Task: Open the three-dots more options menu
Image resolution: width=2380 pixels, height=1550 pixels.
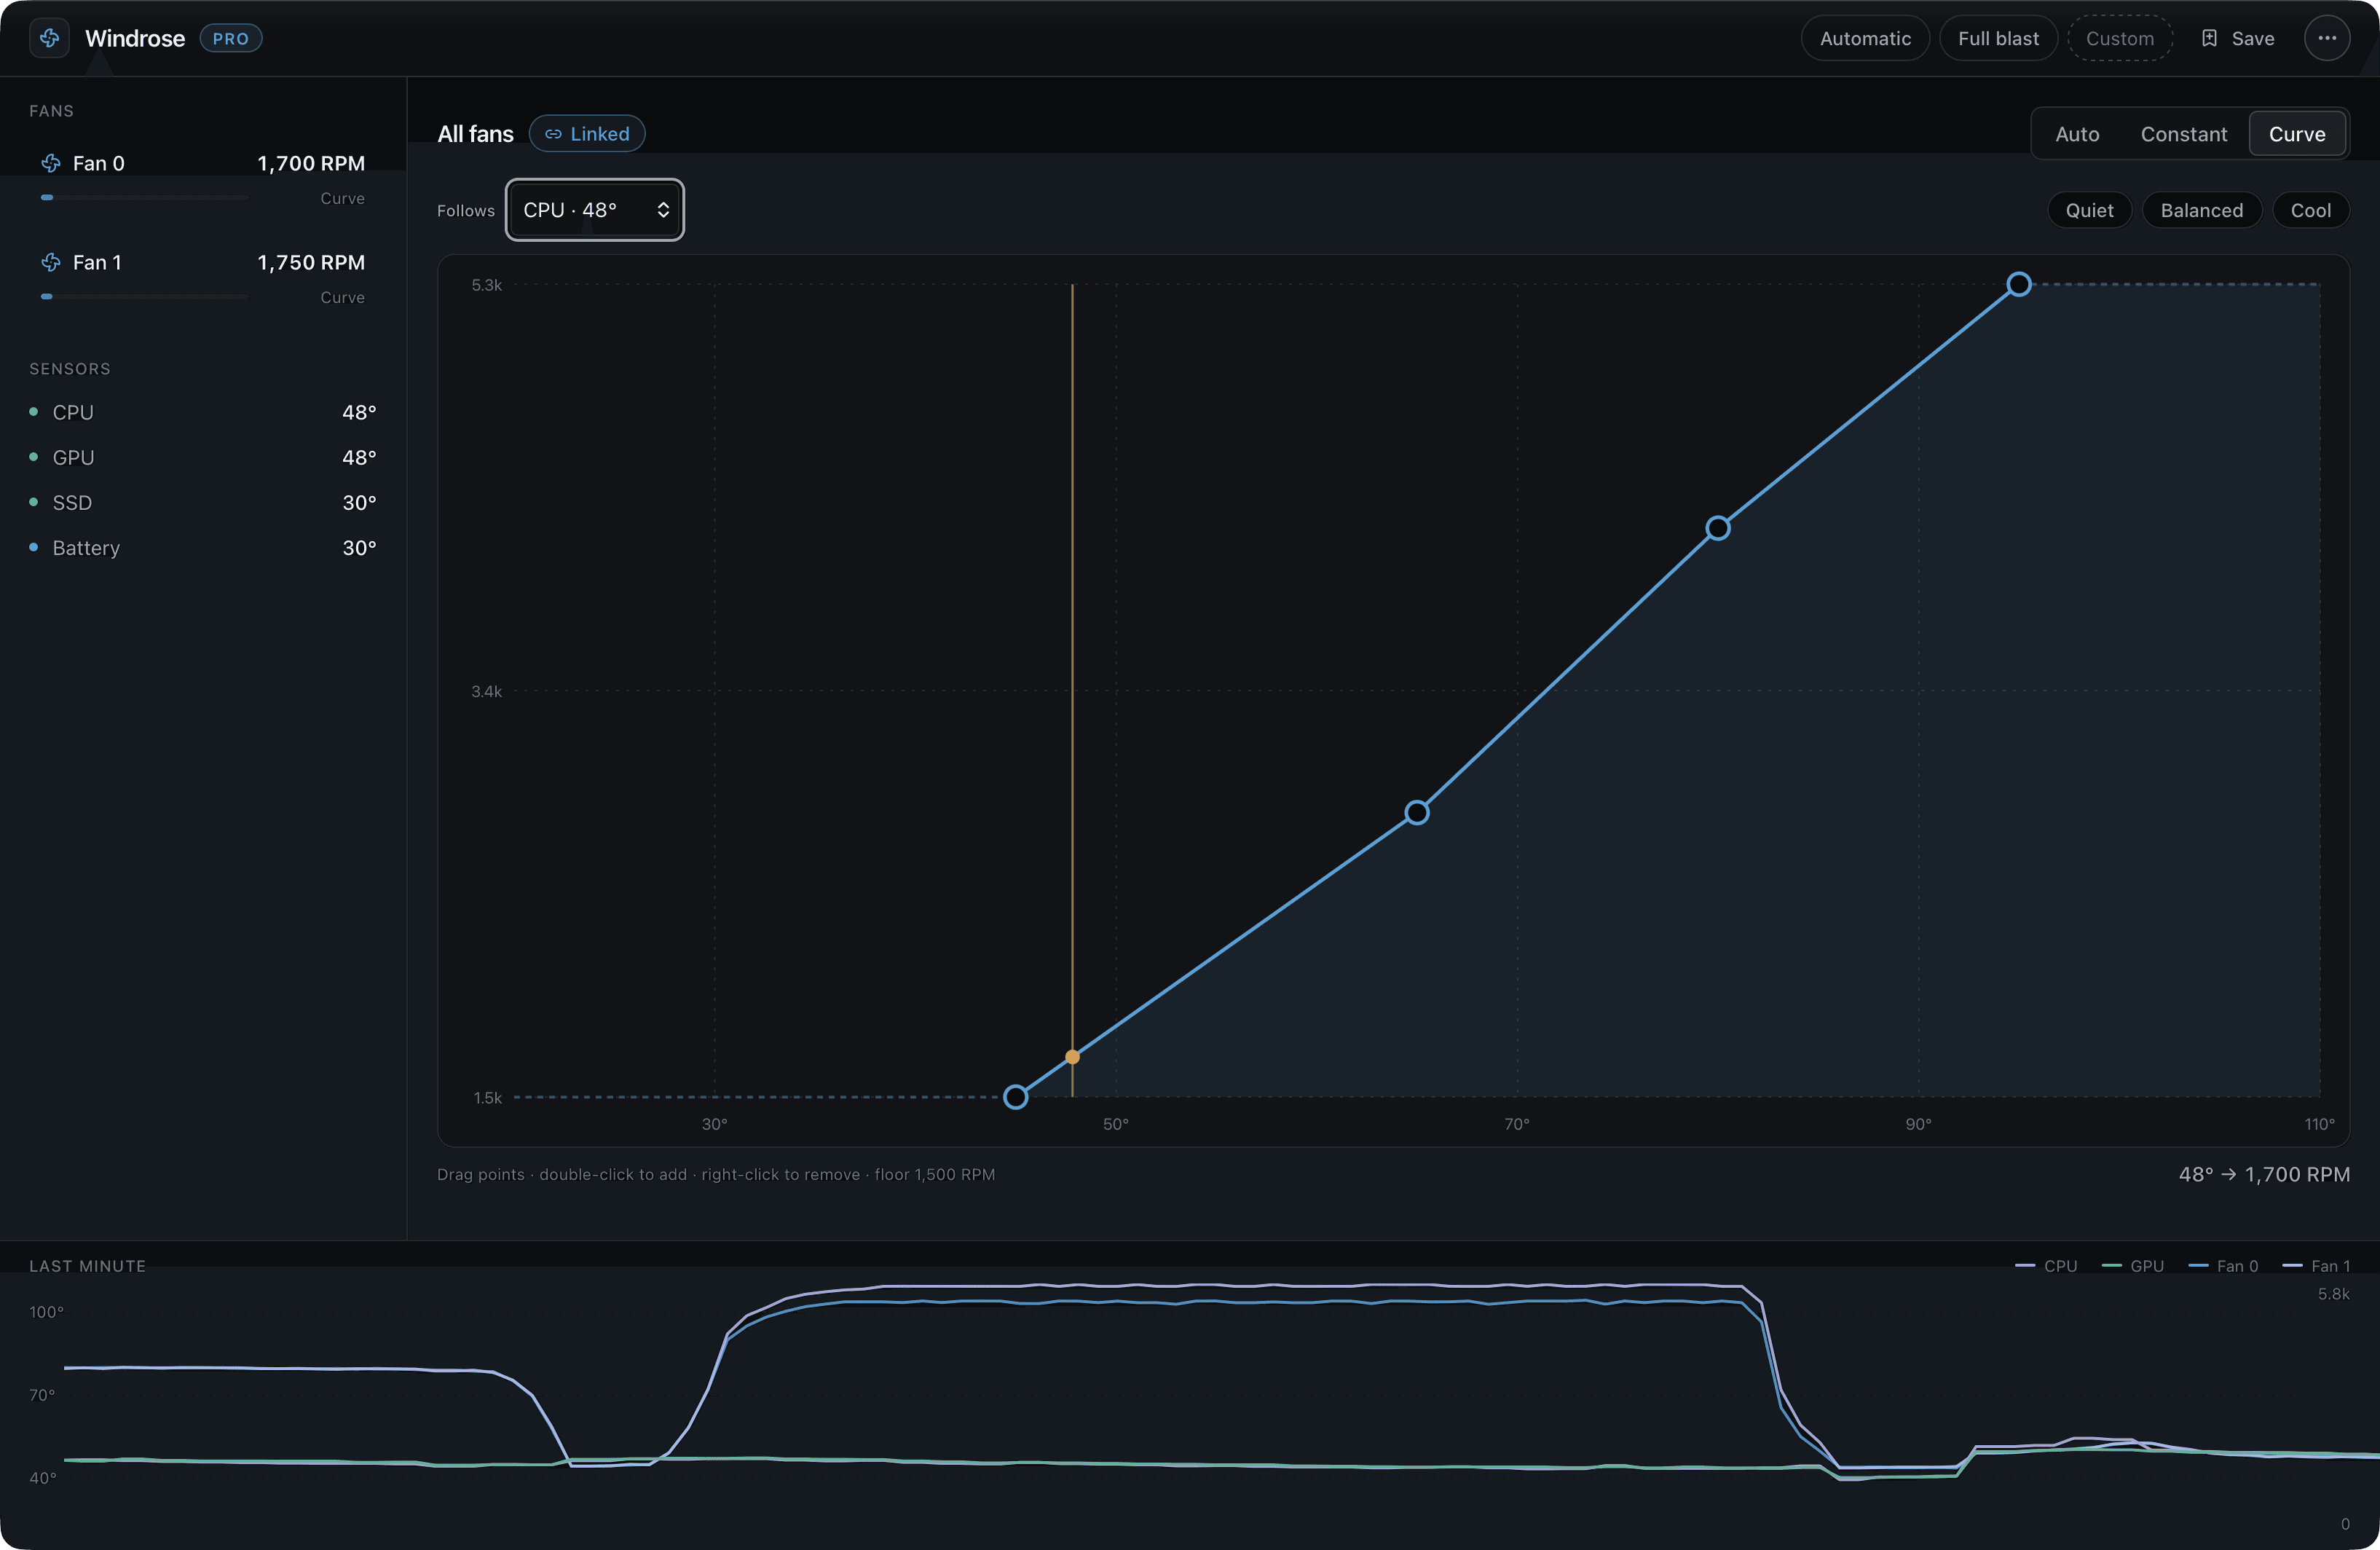Action: coord(2327,38)
